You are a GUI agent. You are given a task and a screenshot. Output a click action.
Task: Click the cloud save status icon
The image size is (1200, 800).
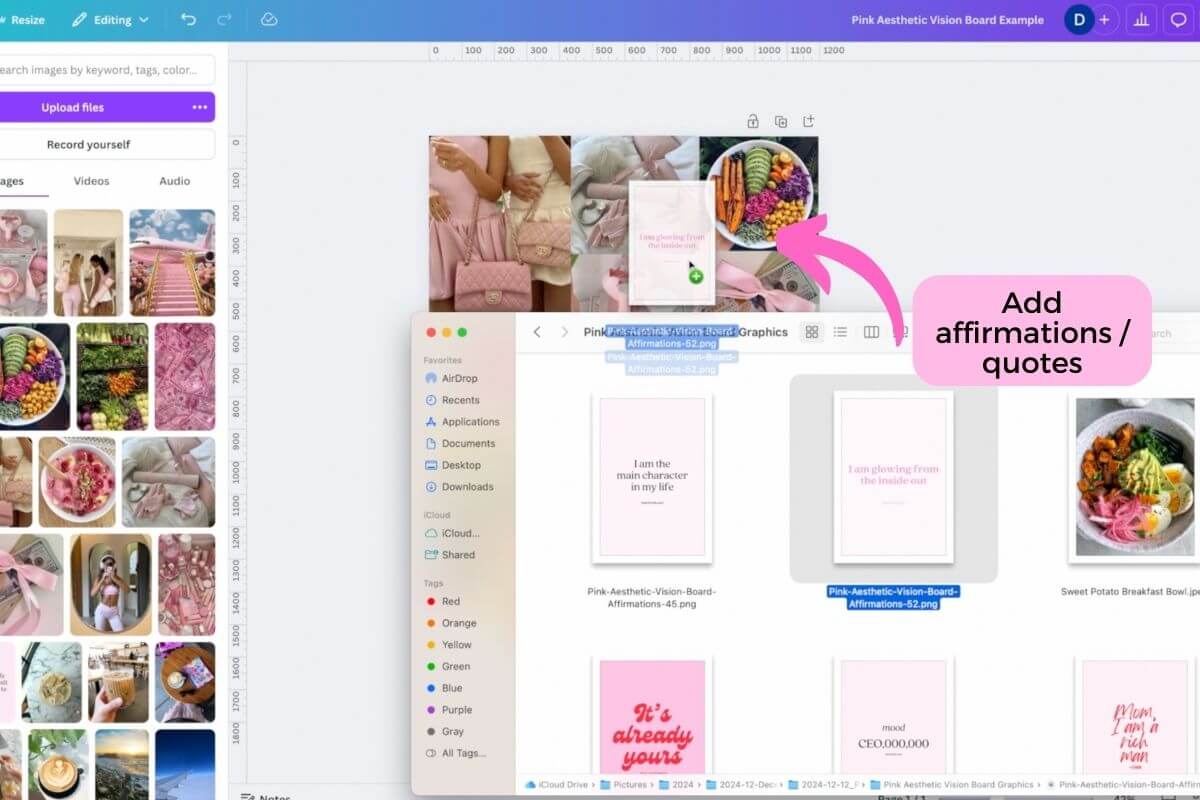click(x=268, y=19)
